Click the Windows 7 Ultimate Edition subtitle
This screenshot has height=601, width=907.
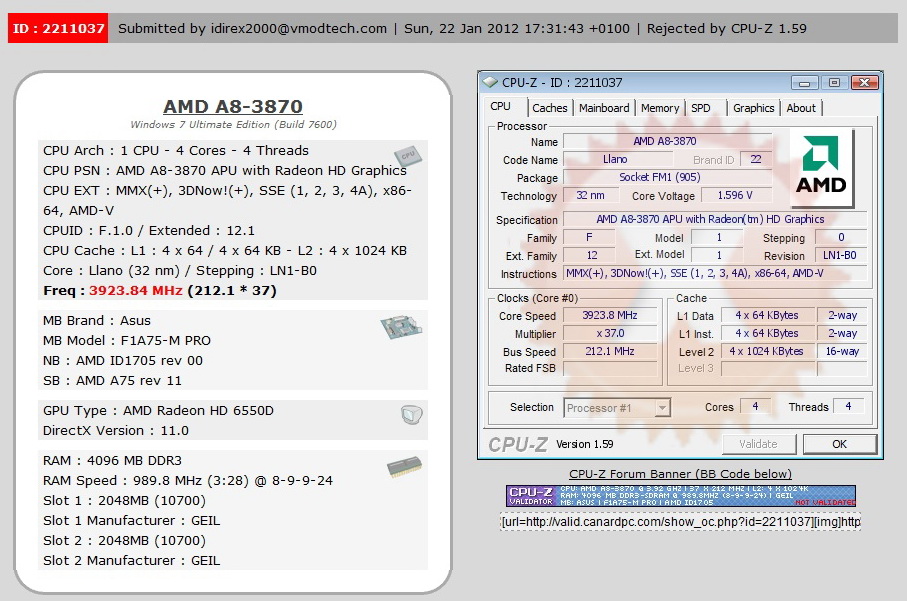pos(233,124)
